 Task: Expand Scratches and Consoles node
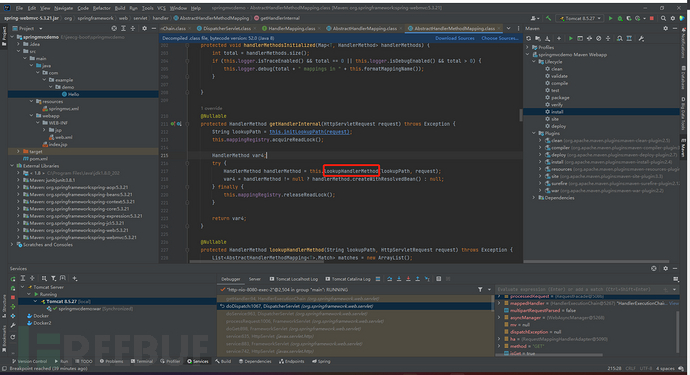12,245
